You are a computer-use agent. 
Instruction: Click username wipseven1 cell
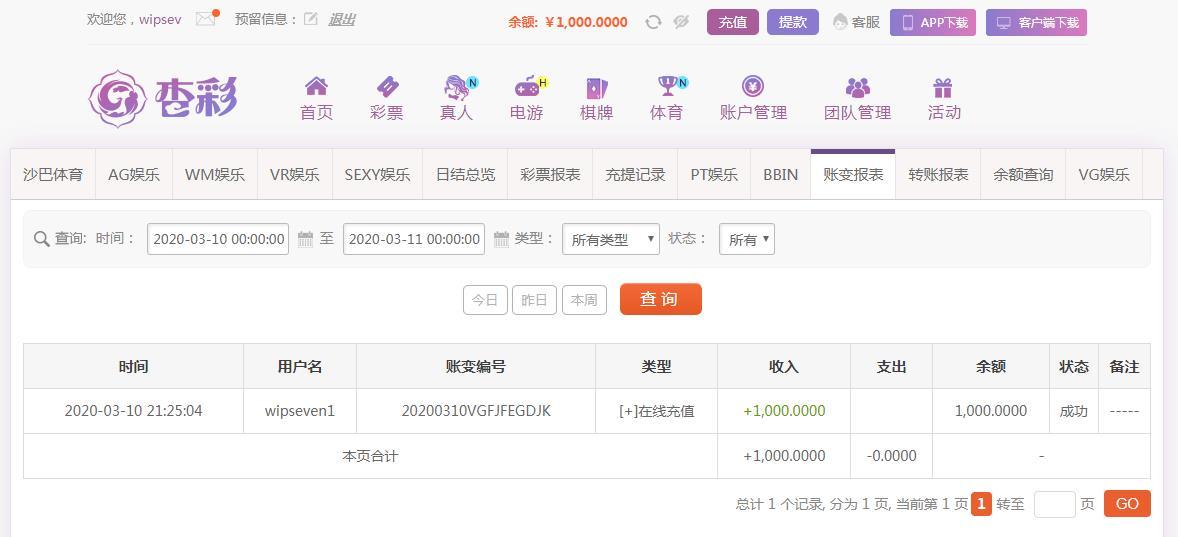click(300, 411)
